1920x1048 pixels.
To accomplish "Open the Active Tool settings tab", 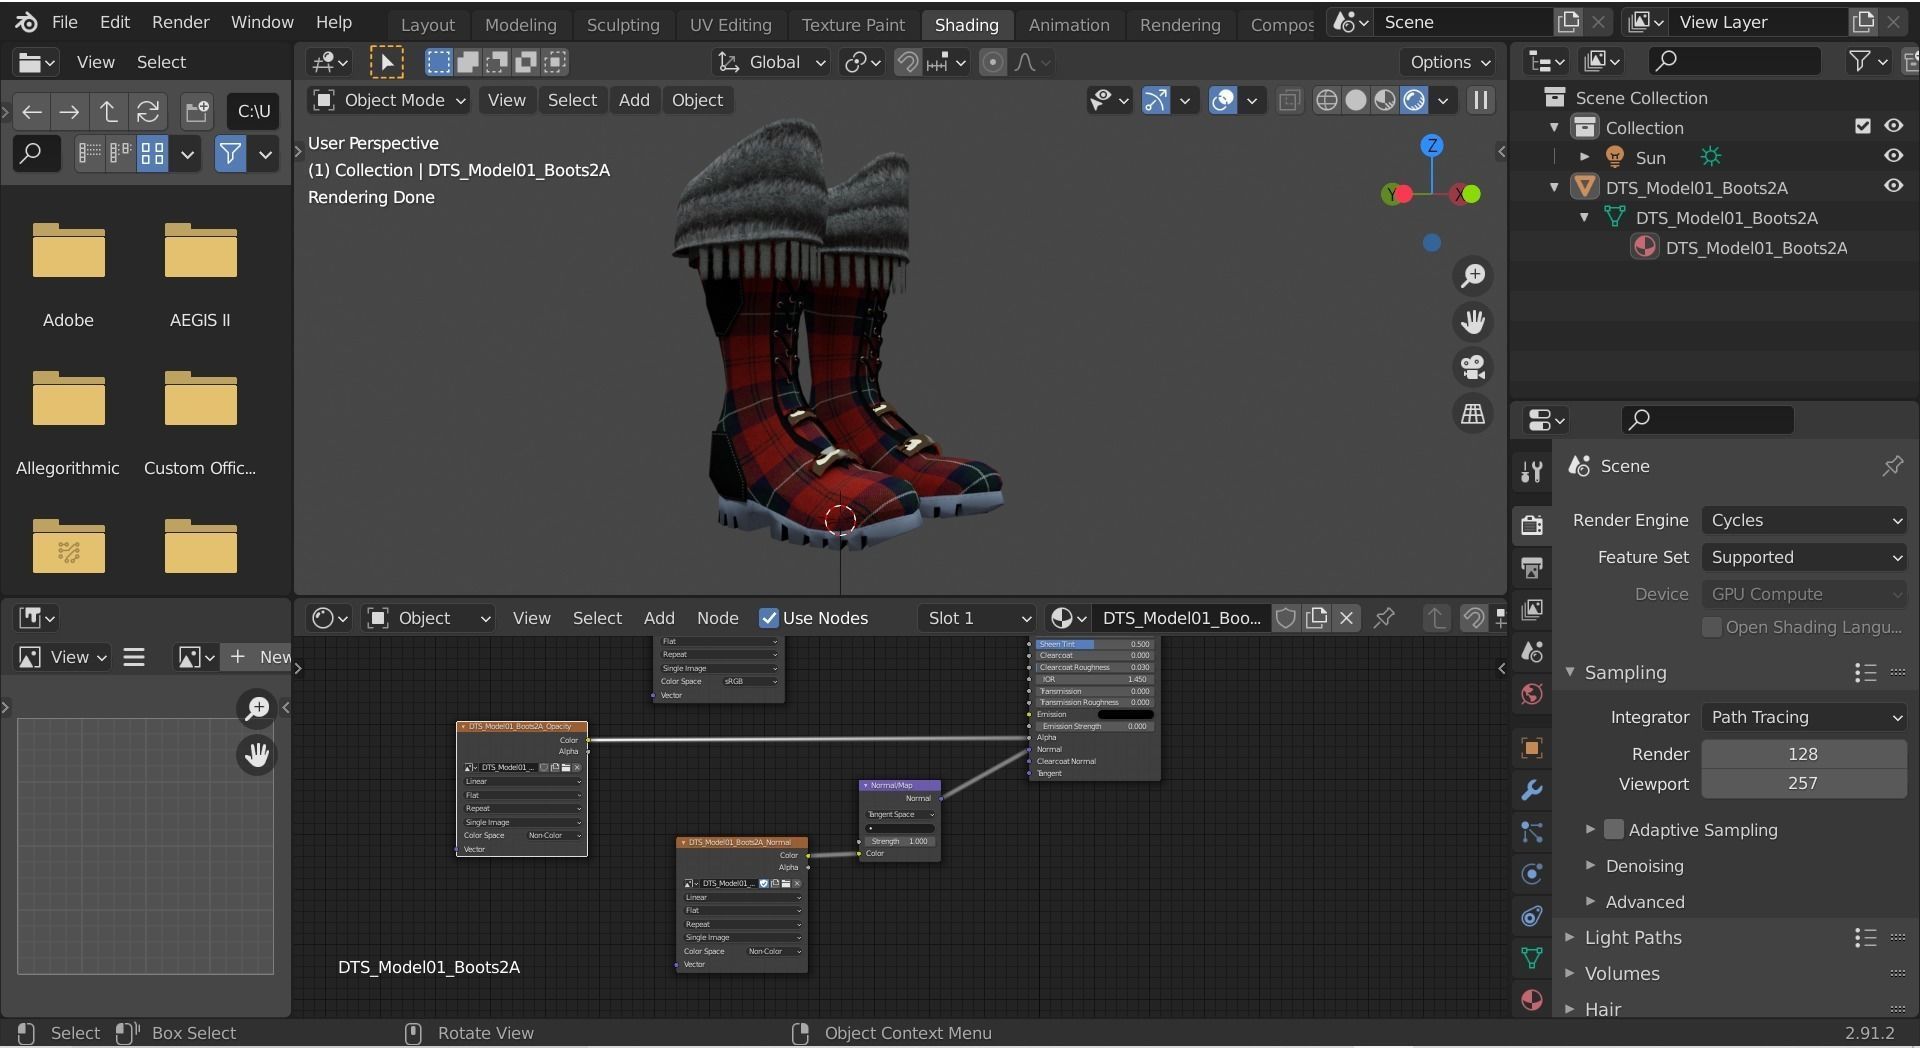I will (x=1531, y=471).
